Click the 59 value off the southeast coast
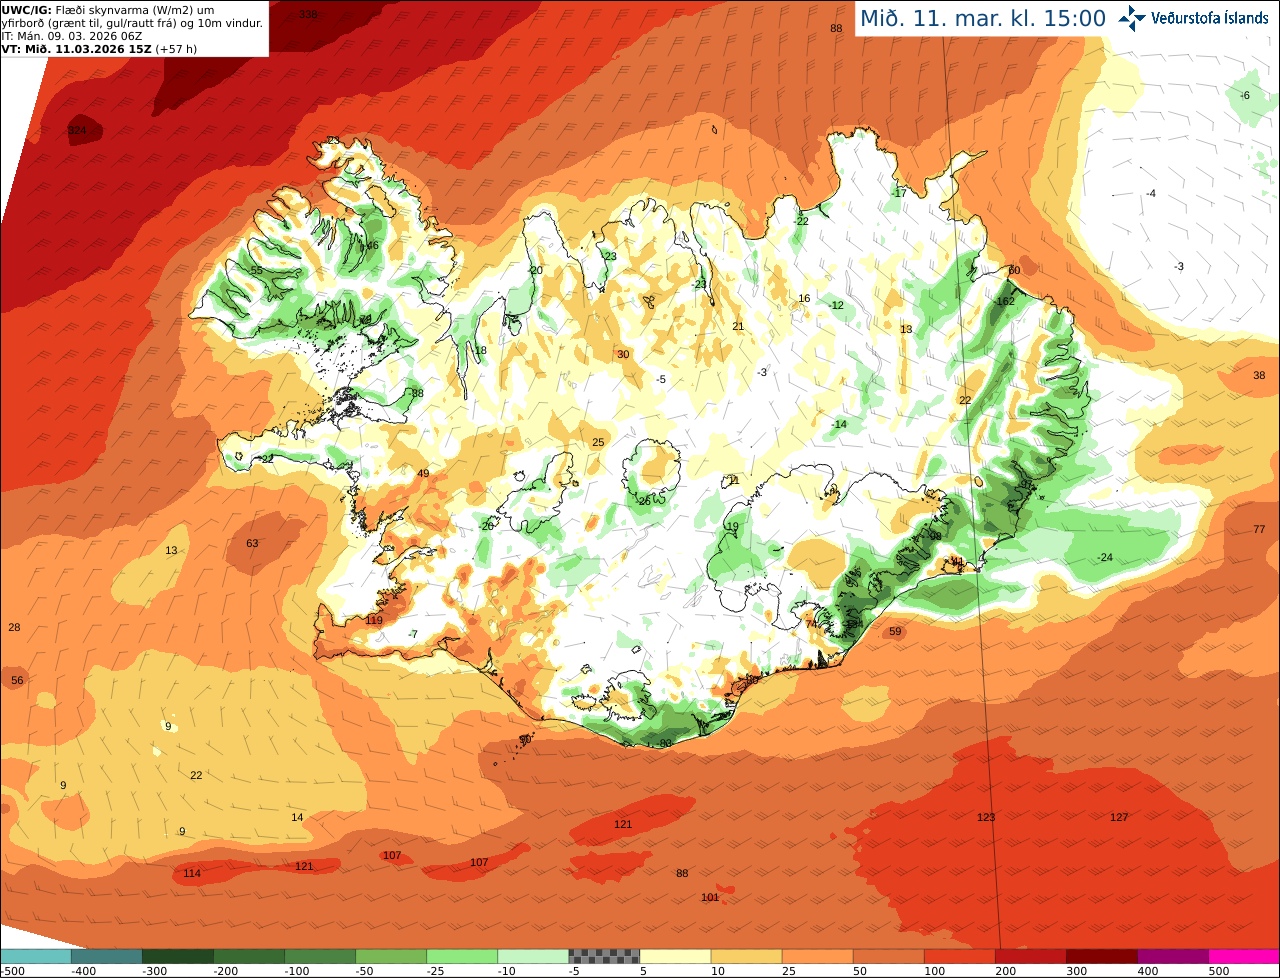 pos(895,631)
